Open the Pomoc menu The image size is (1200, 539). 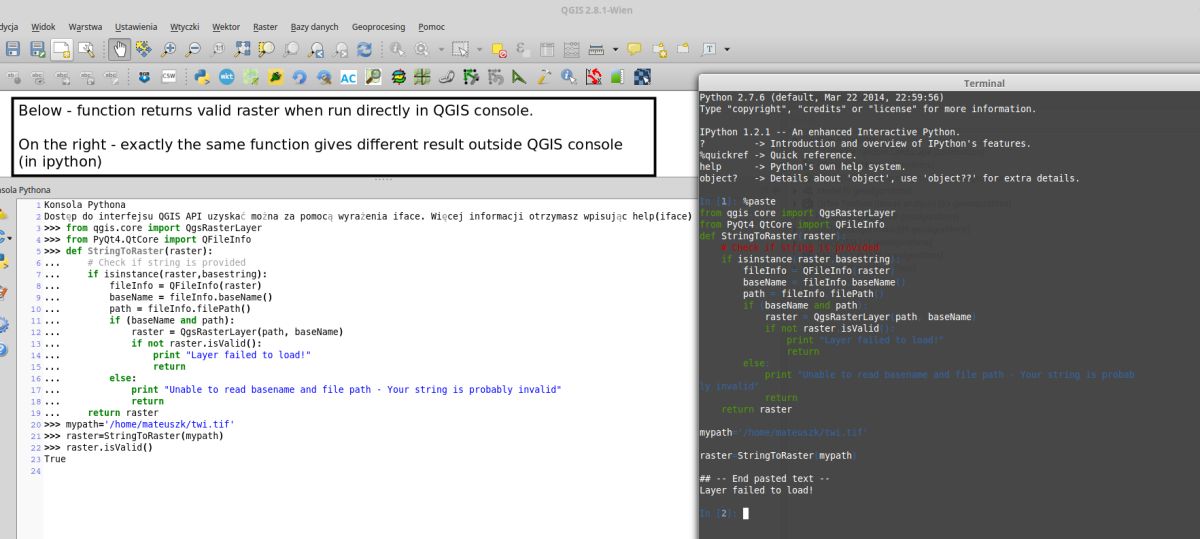pos(431,27)
